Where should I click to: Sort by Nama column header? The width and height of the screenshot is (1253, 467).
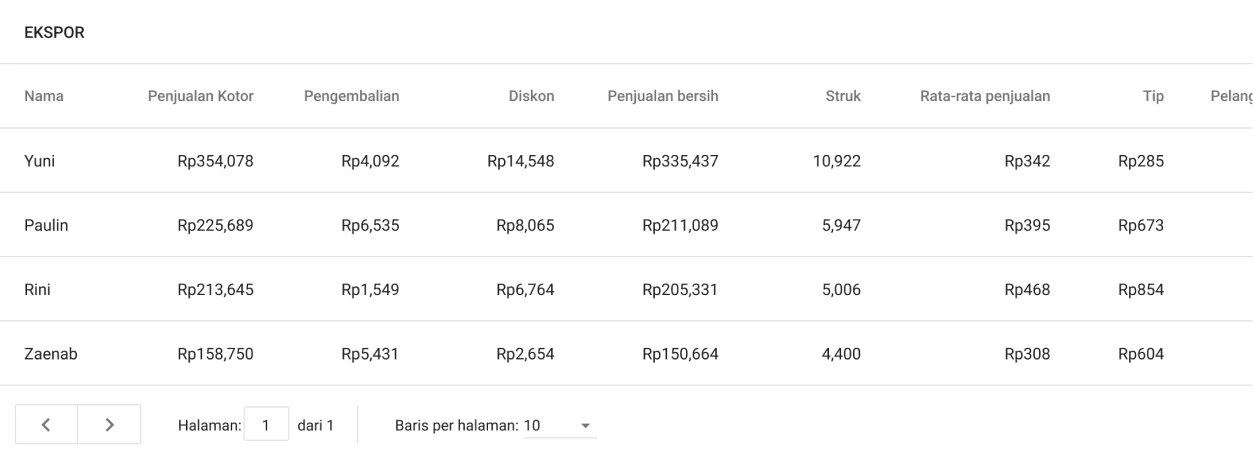click(43, 97)
